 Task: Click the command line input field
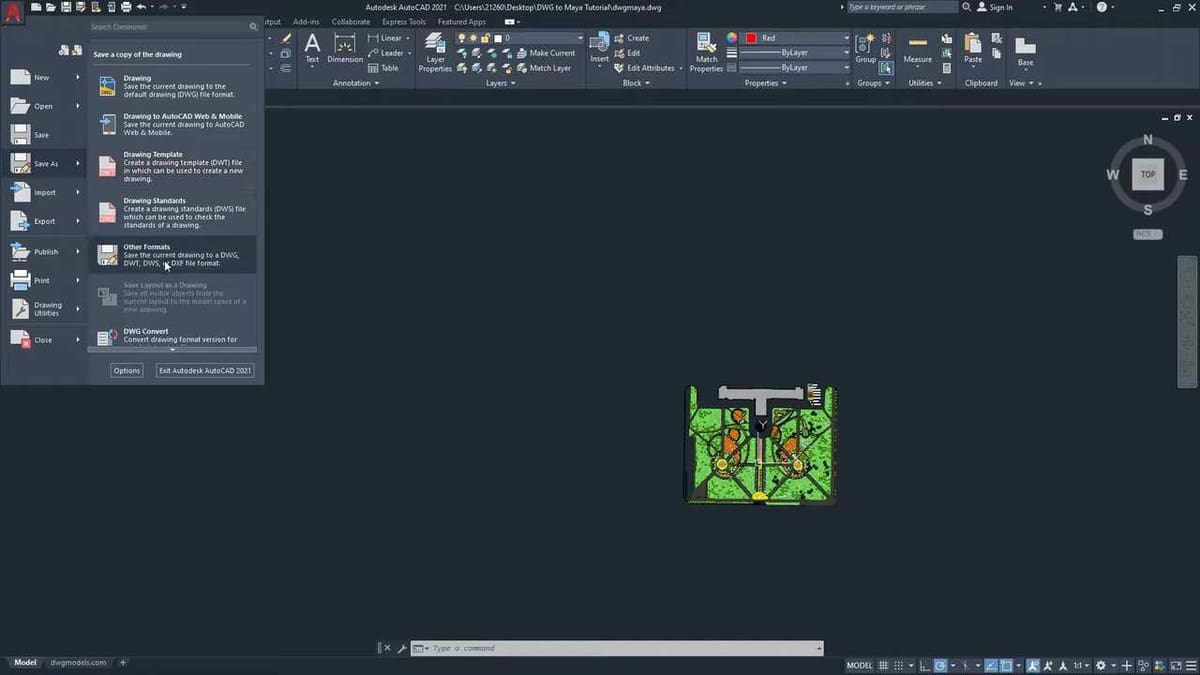tap(617, 648)
